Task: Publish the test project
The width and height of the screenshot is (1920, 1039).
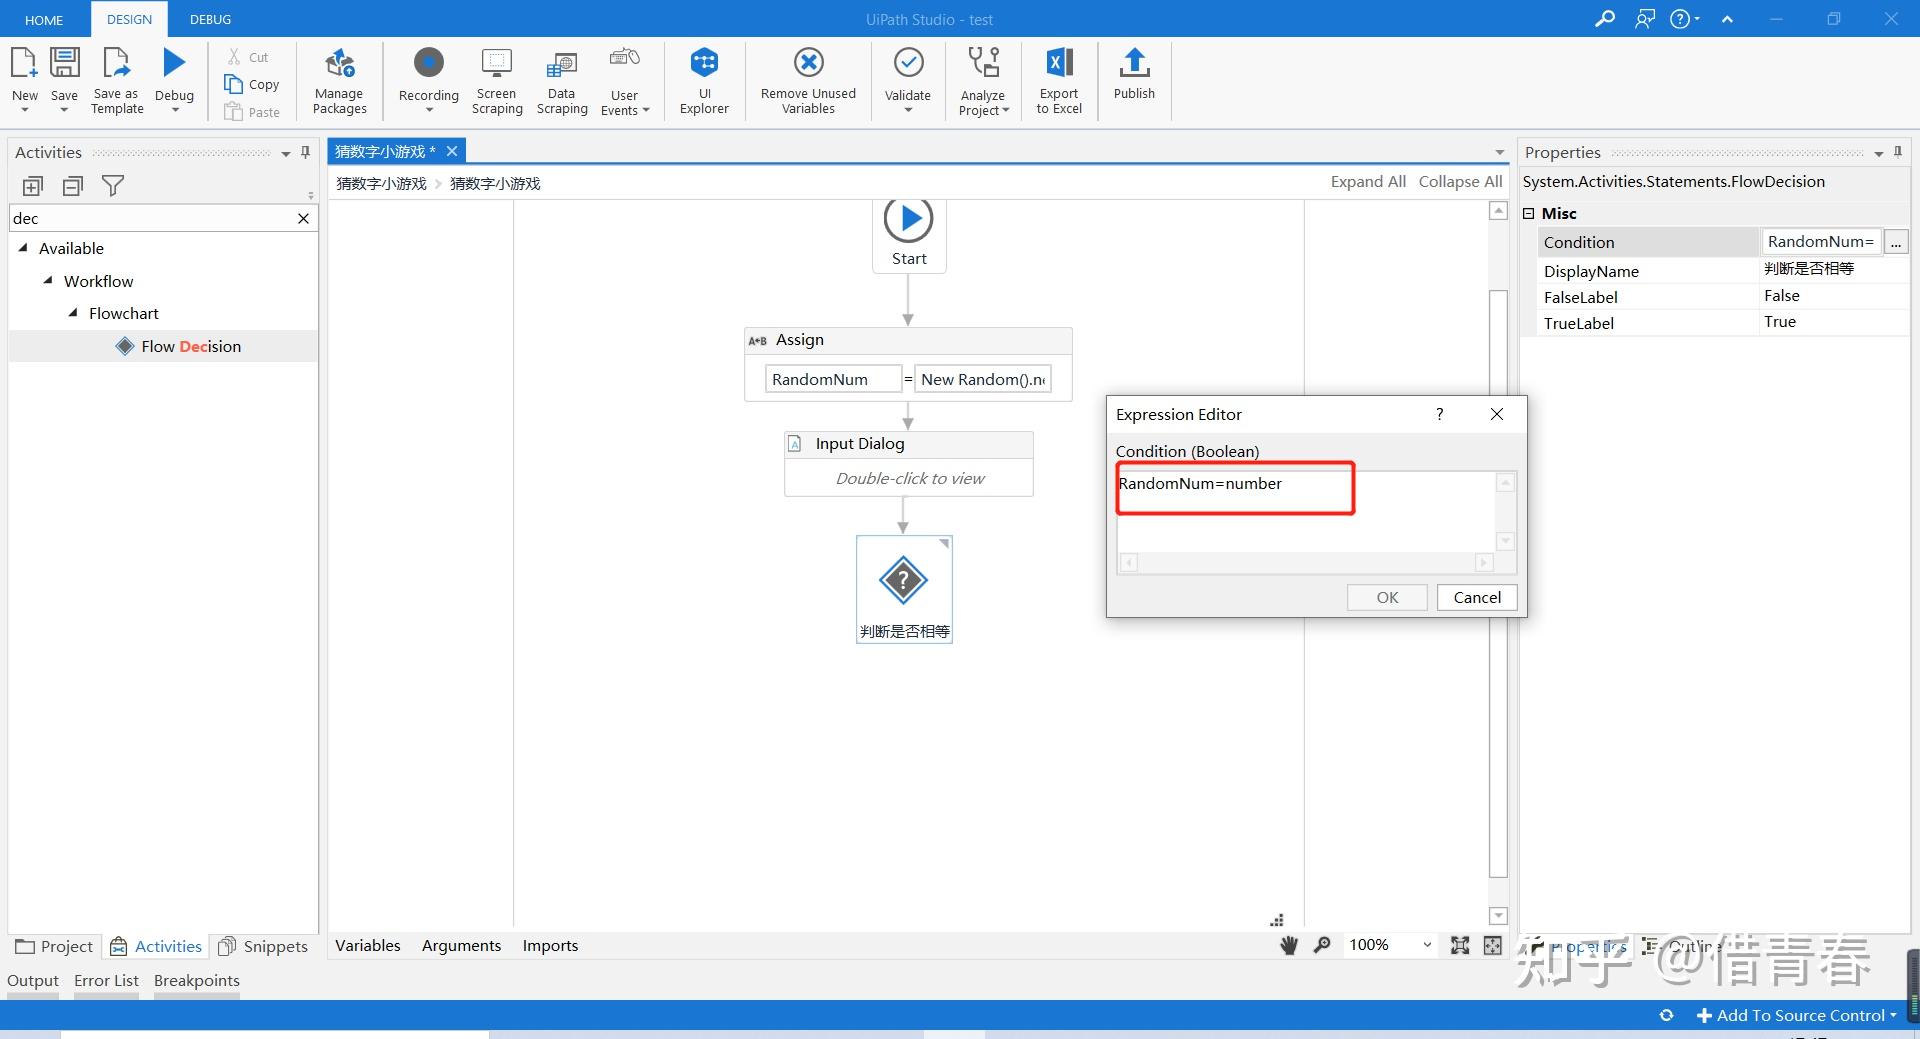Action: coord(1133,80)
